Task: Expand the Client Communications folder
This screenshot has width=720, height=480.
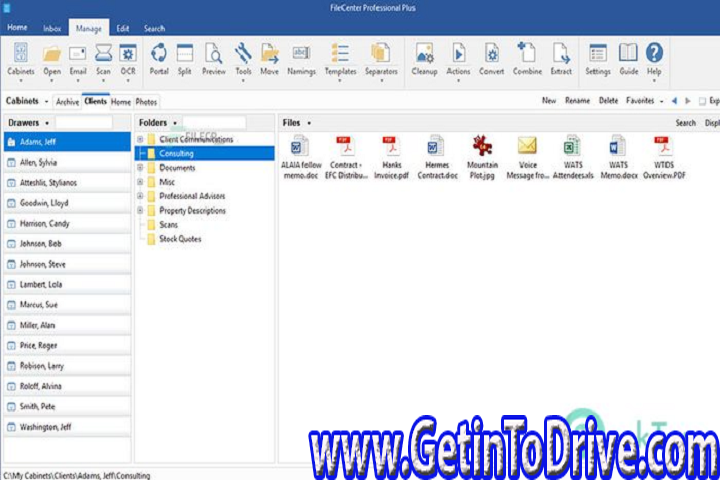Action: 141,139
